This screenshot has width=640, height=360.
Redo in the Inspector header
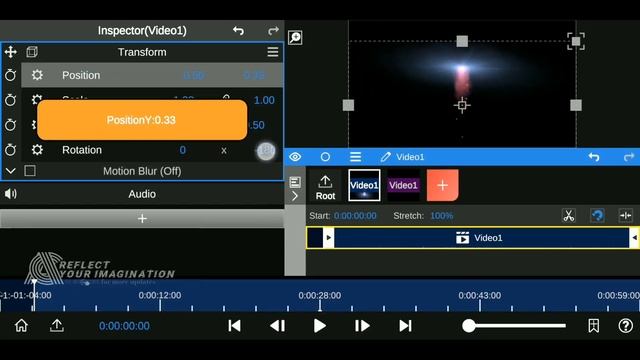click(x=273, y=31)
